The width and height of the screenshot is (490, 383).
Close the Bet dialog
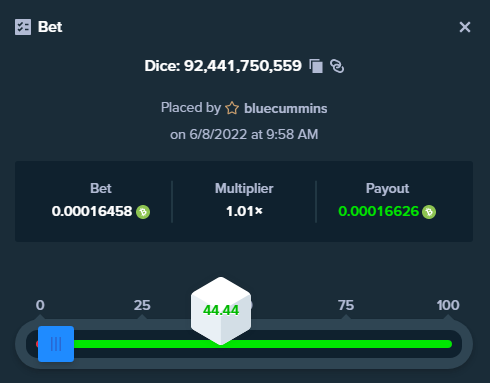[x=465, y=27]
